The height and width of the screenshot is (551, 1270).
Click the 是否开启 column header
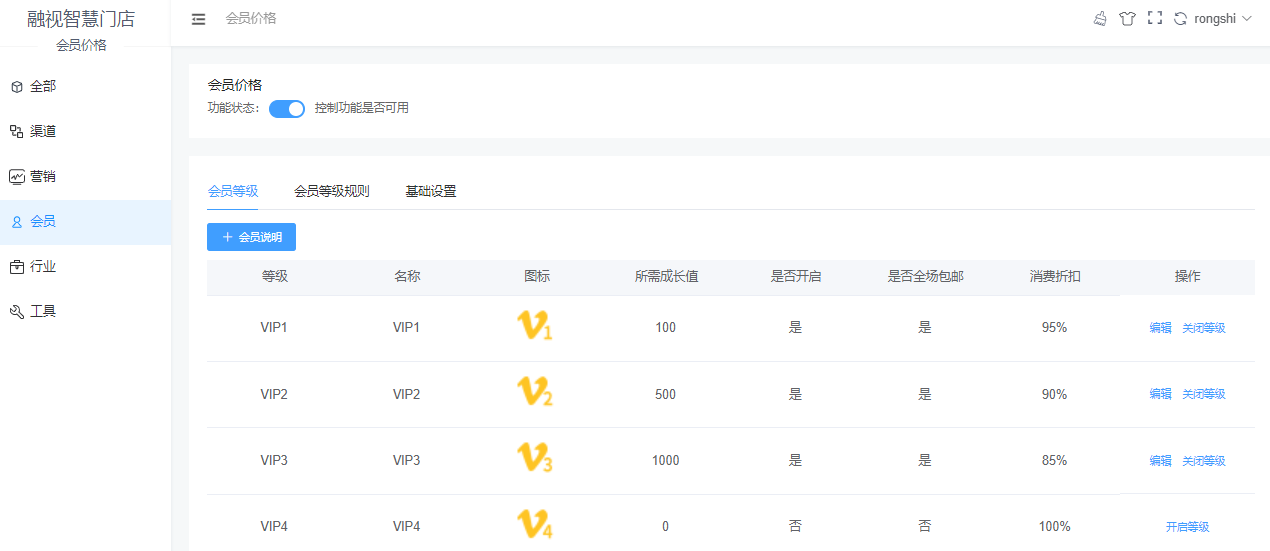click(796, 276)
